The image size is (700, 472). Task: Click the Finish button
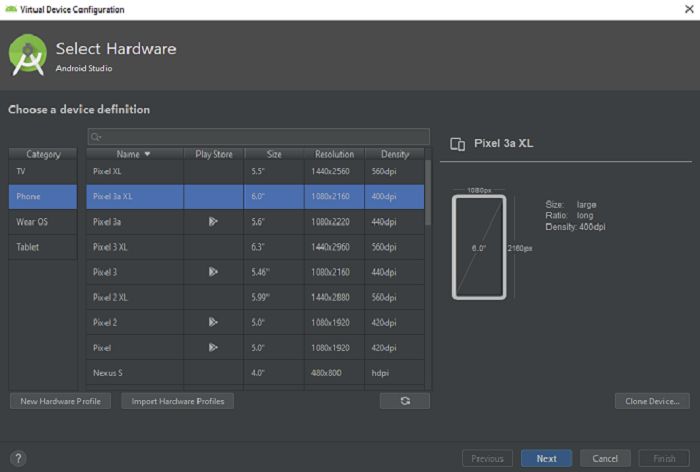(x=664, y=459)
